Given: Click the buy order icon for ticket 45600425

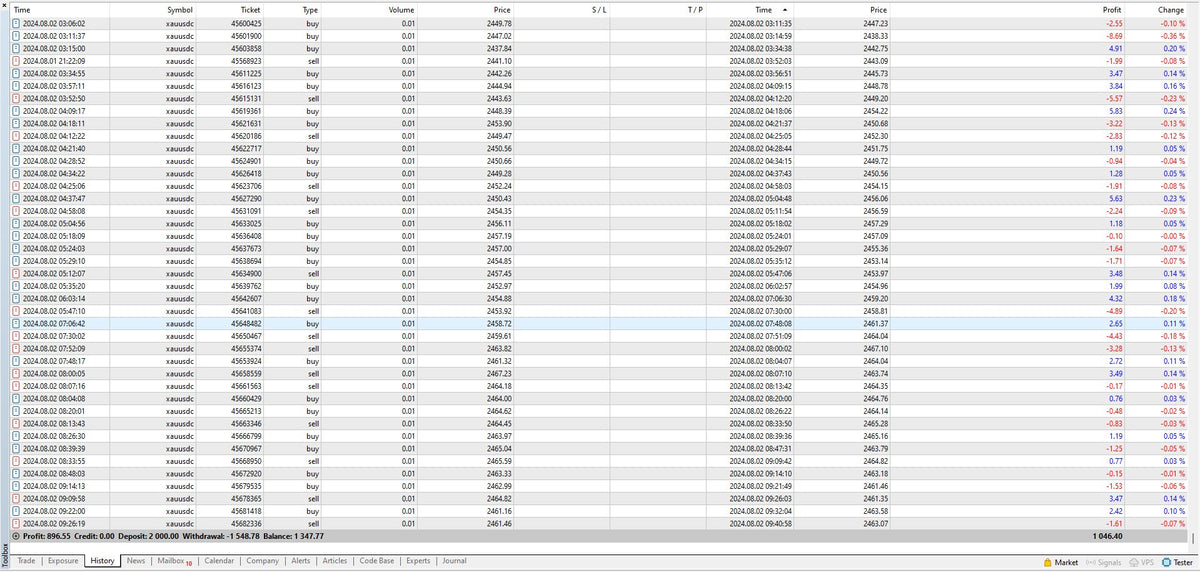Looking at the screenshot, I should point(15,23).
